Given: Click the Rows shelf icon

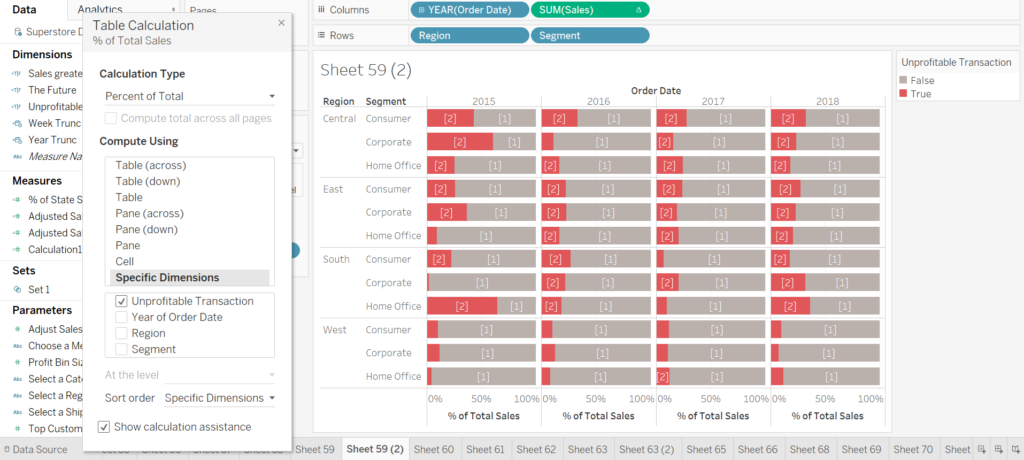Looking at the screenshot, I should (x=320, y=35).
